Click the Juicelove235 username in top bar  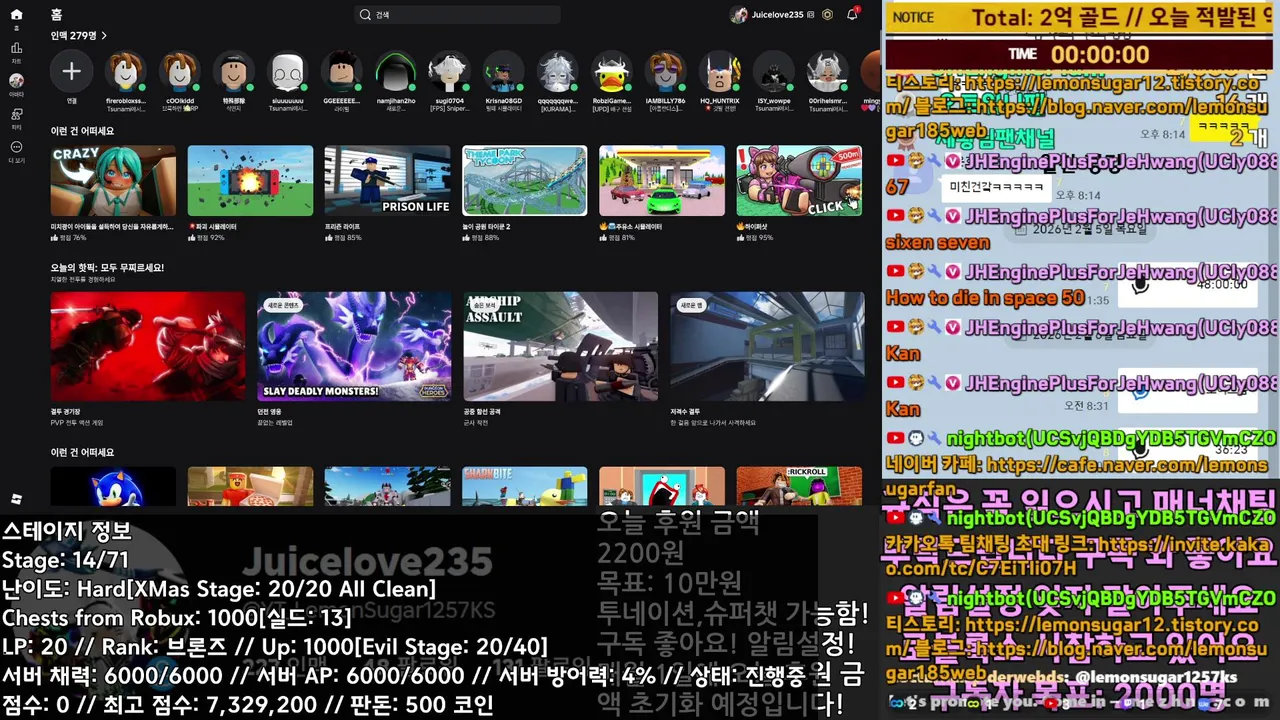coord(777,15)
